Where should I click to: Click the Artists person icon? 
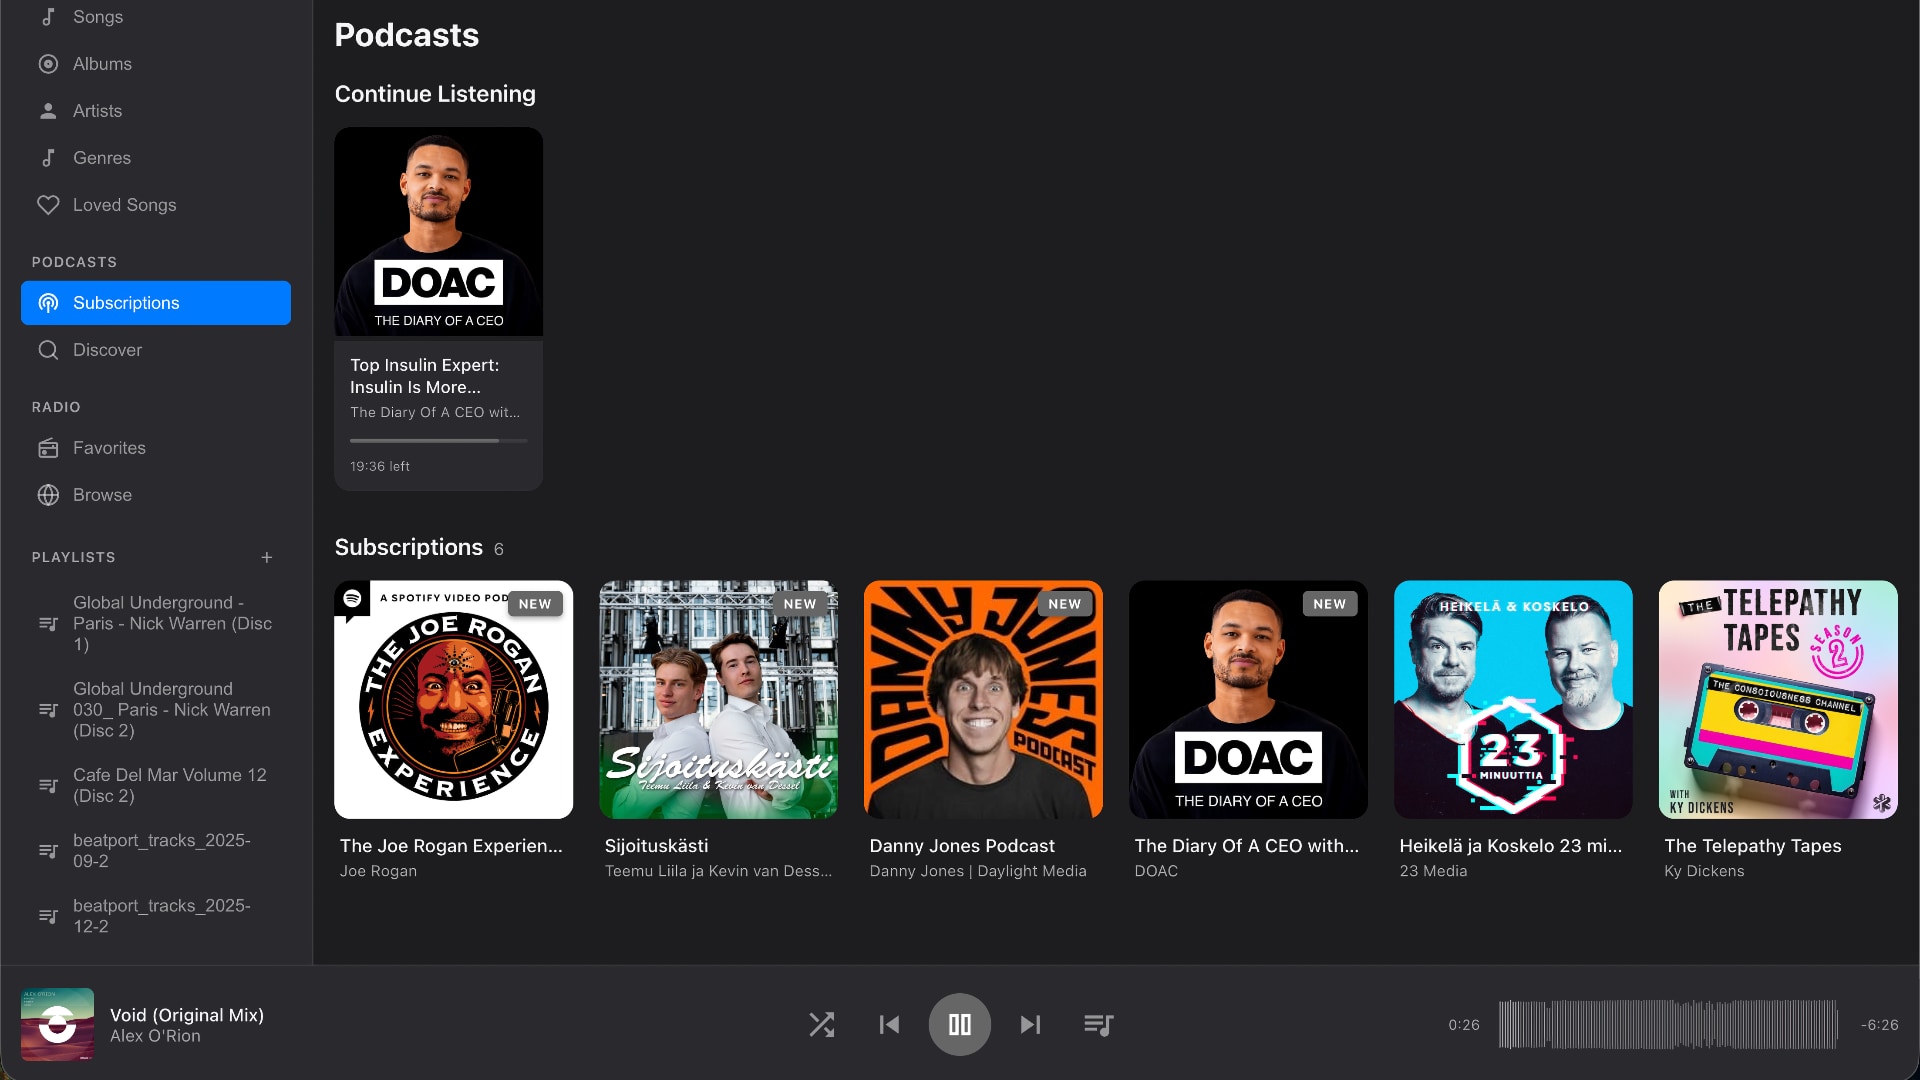(x=48, y=111)
